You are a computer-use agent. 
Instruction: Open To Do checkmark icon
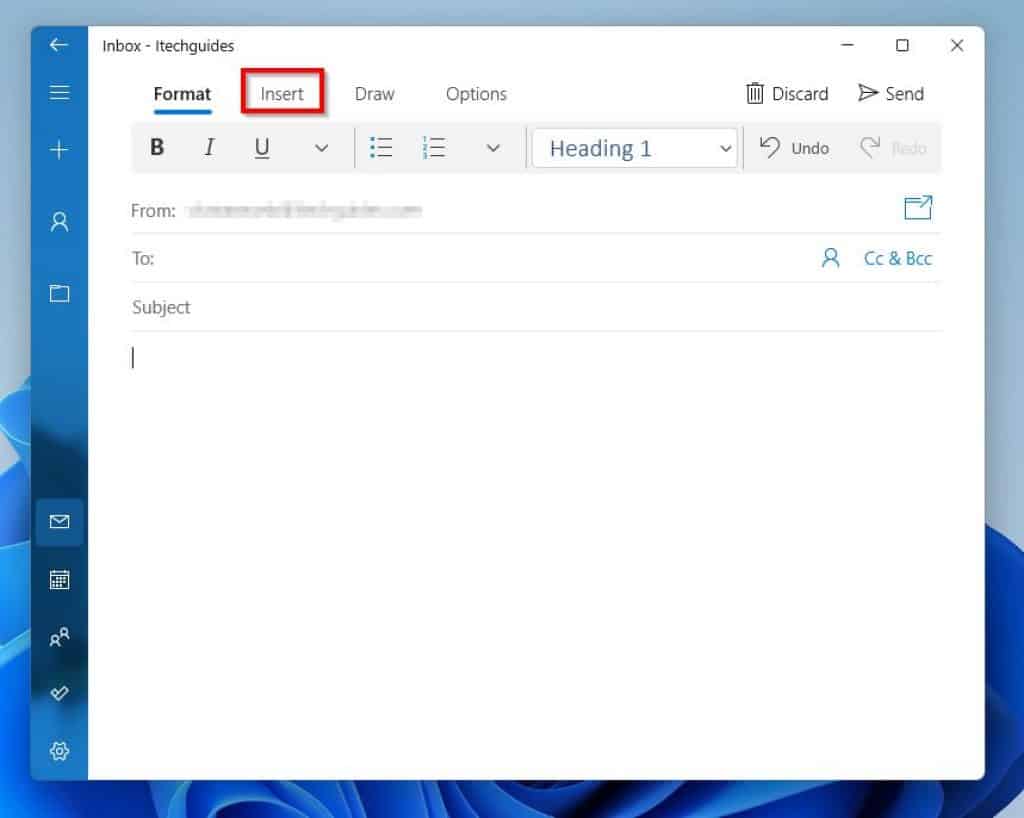click(x=59, y=693)
